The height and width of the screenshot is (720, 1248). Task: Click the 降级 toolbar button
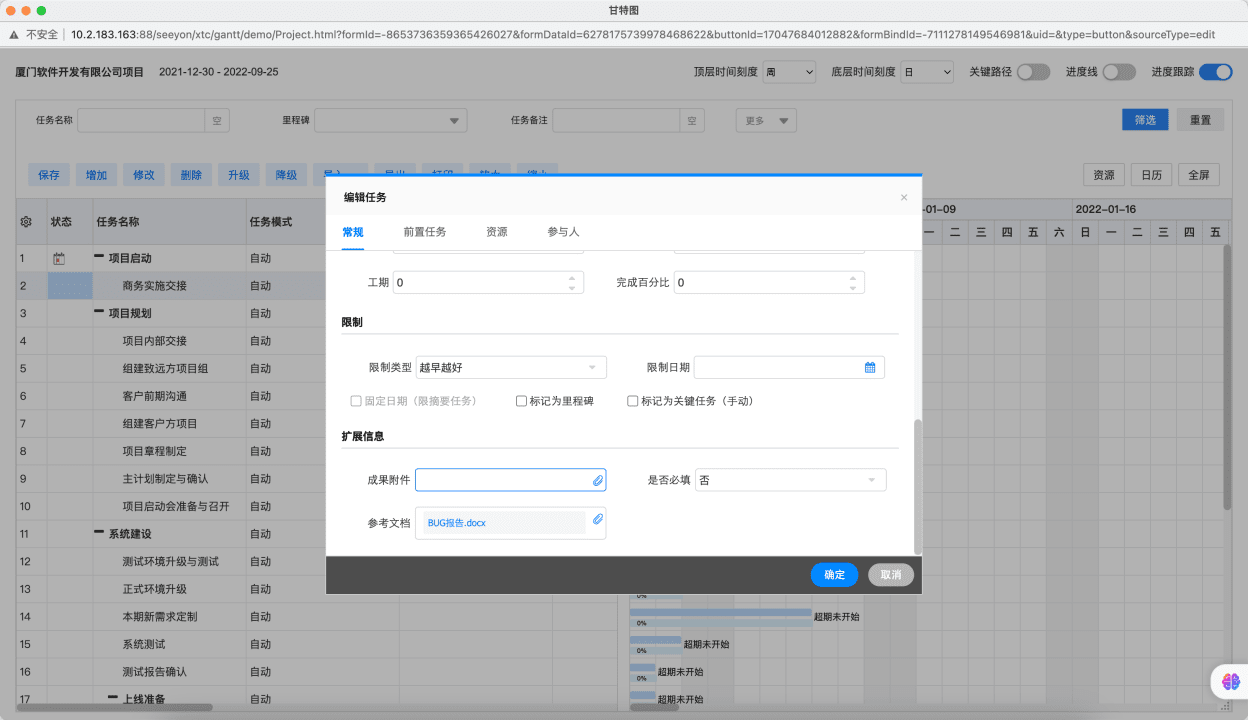(x=286, y=175)
